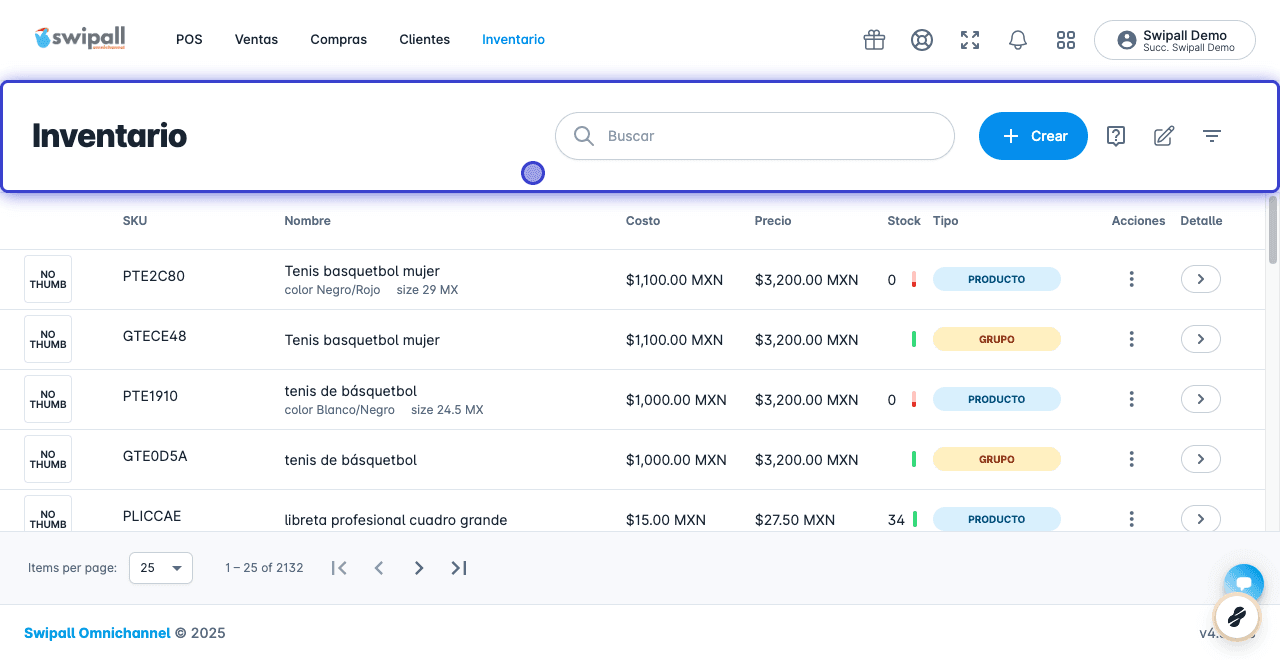Click NO THUMB thumbnail for GTE0D5A

(x=48, y=459)
